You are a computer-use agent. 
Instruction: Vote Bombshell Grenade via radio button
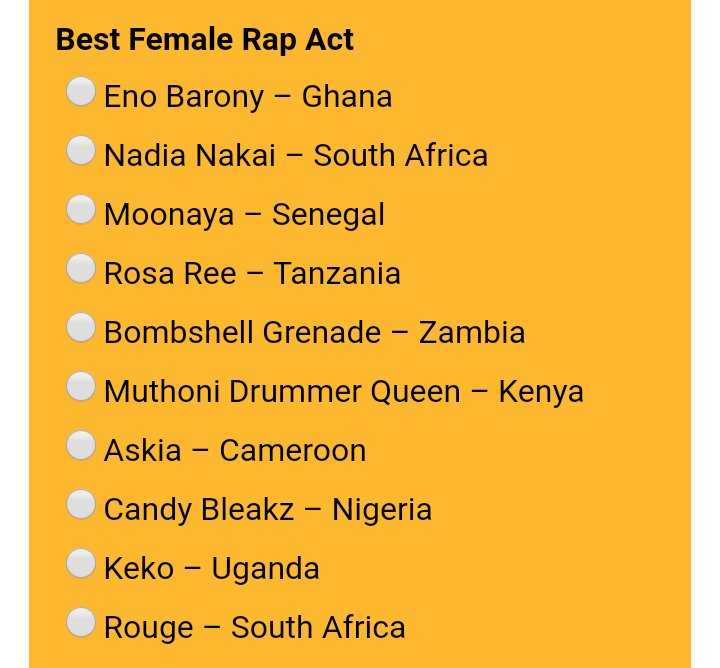click(x=81, y=328)
